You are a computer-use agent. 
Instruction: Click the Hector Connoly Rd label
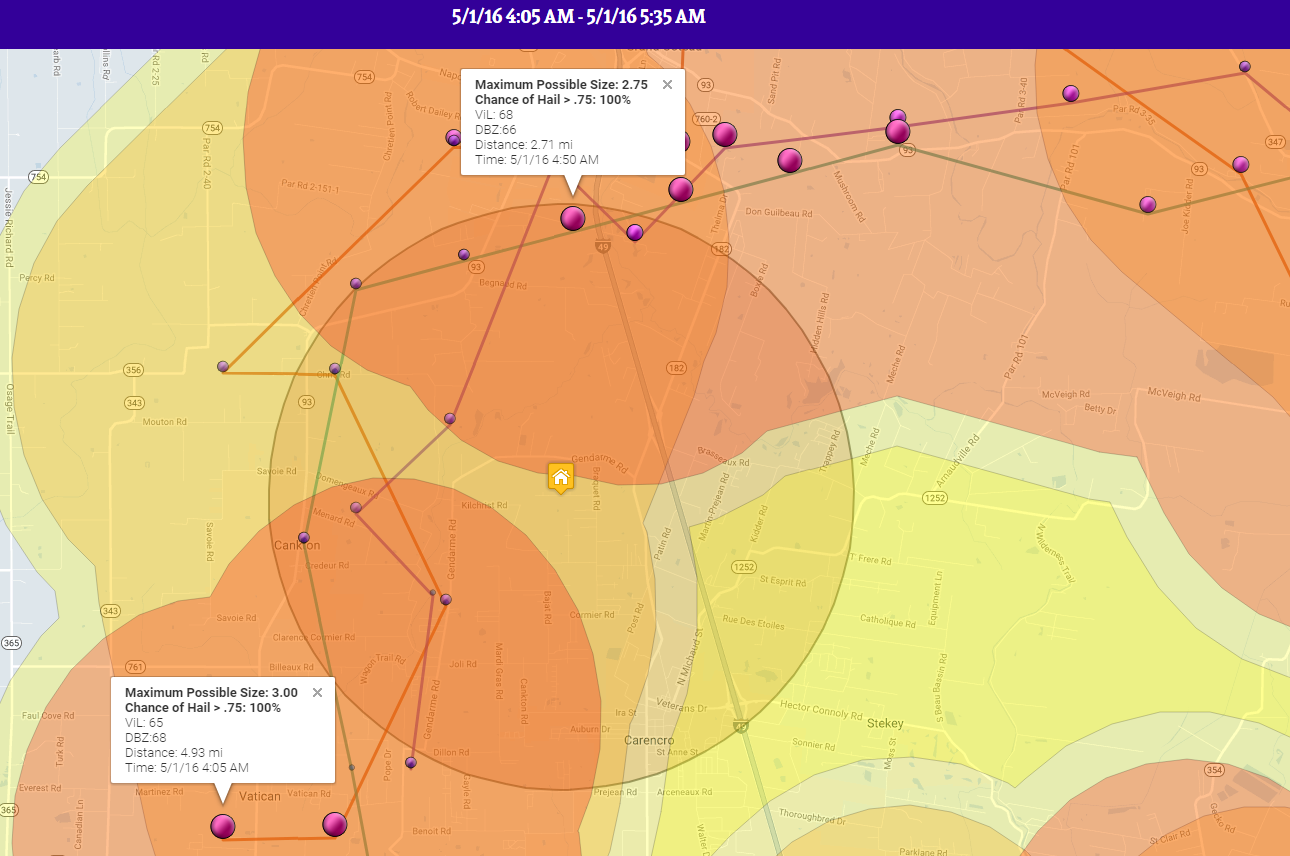pos(821,710)
